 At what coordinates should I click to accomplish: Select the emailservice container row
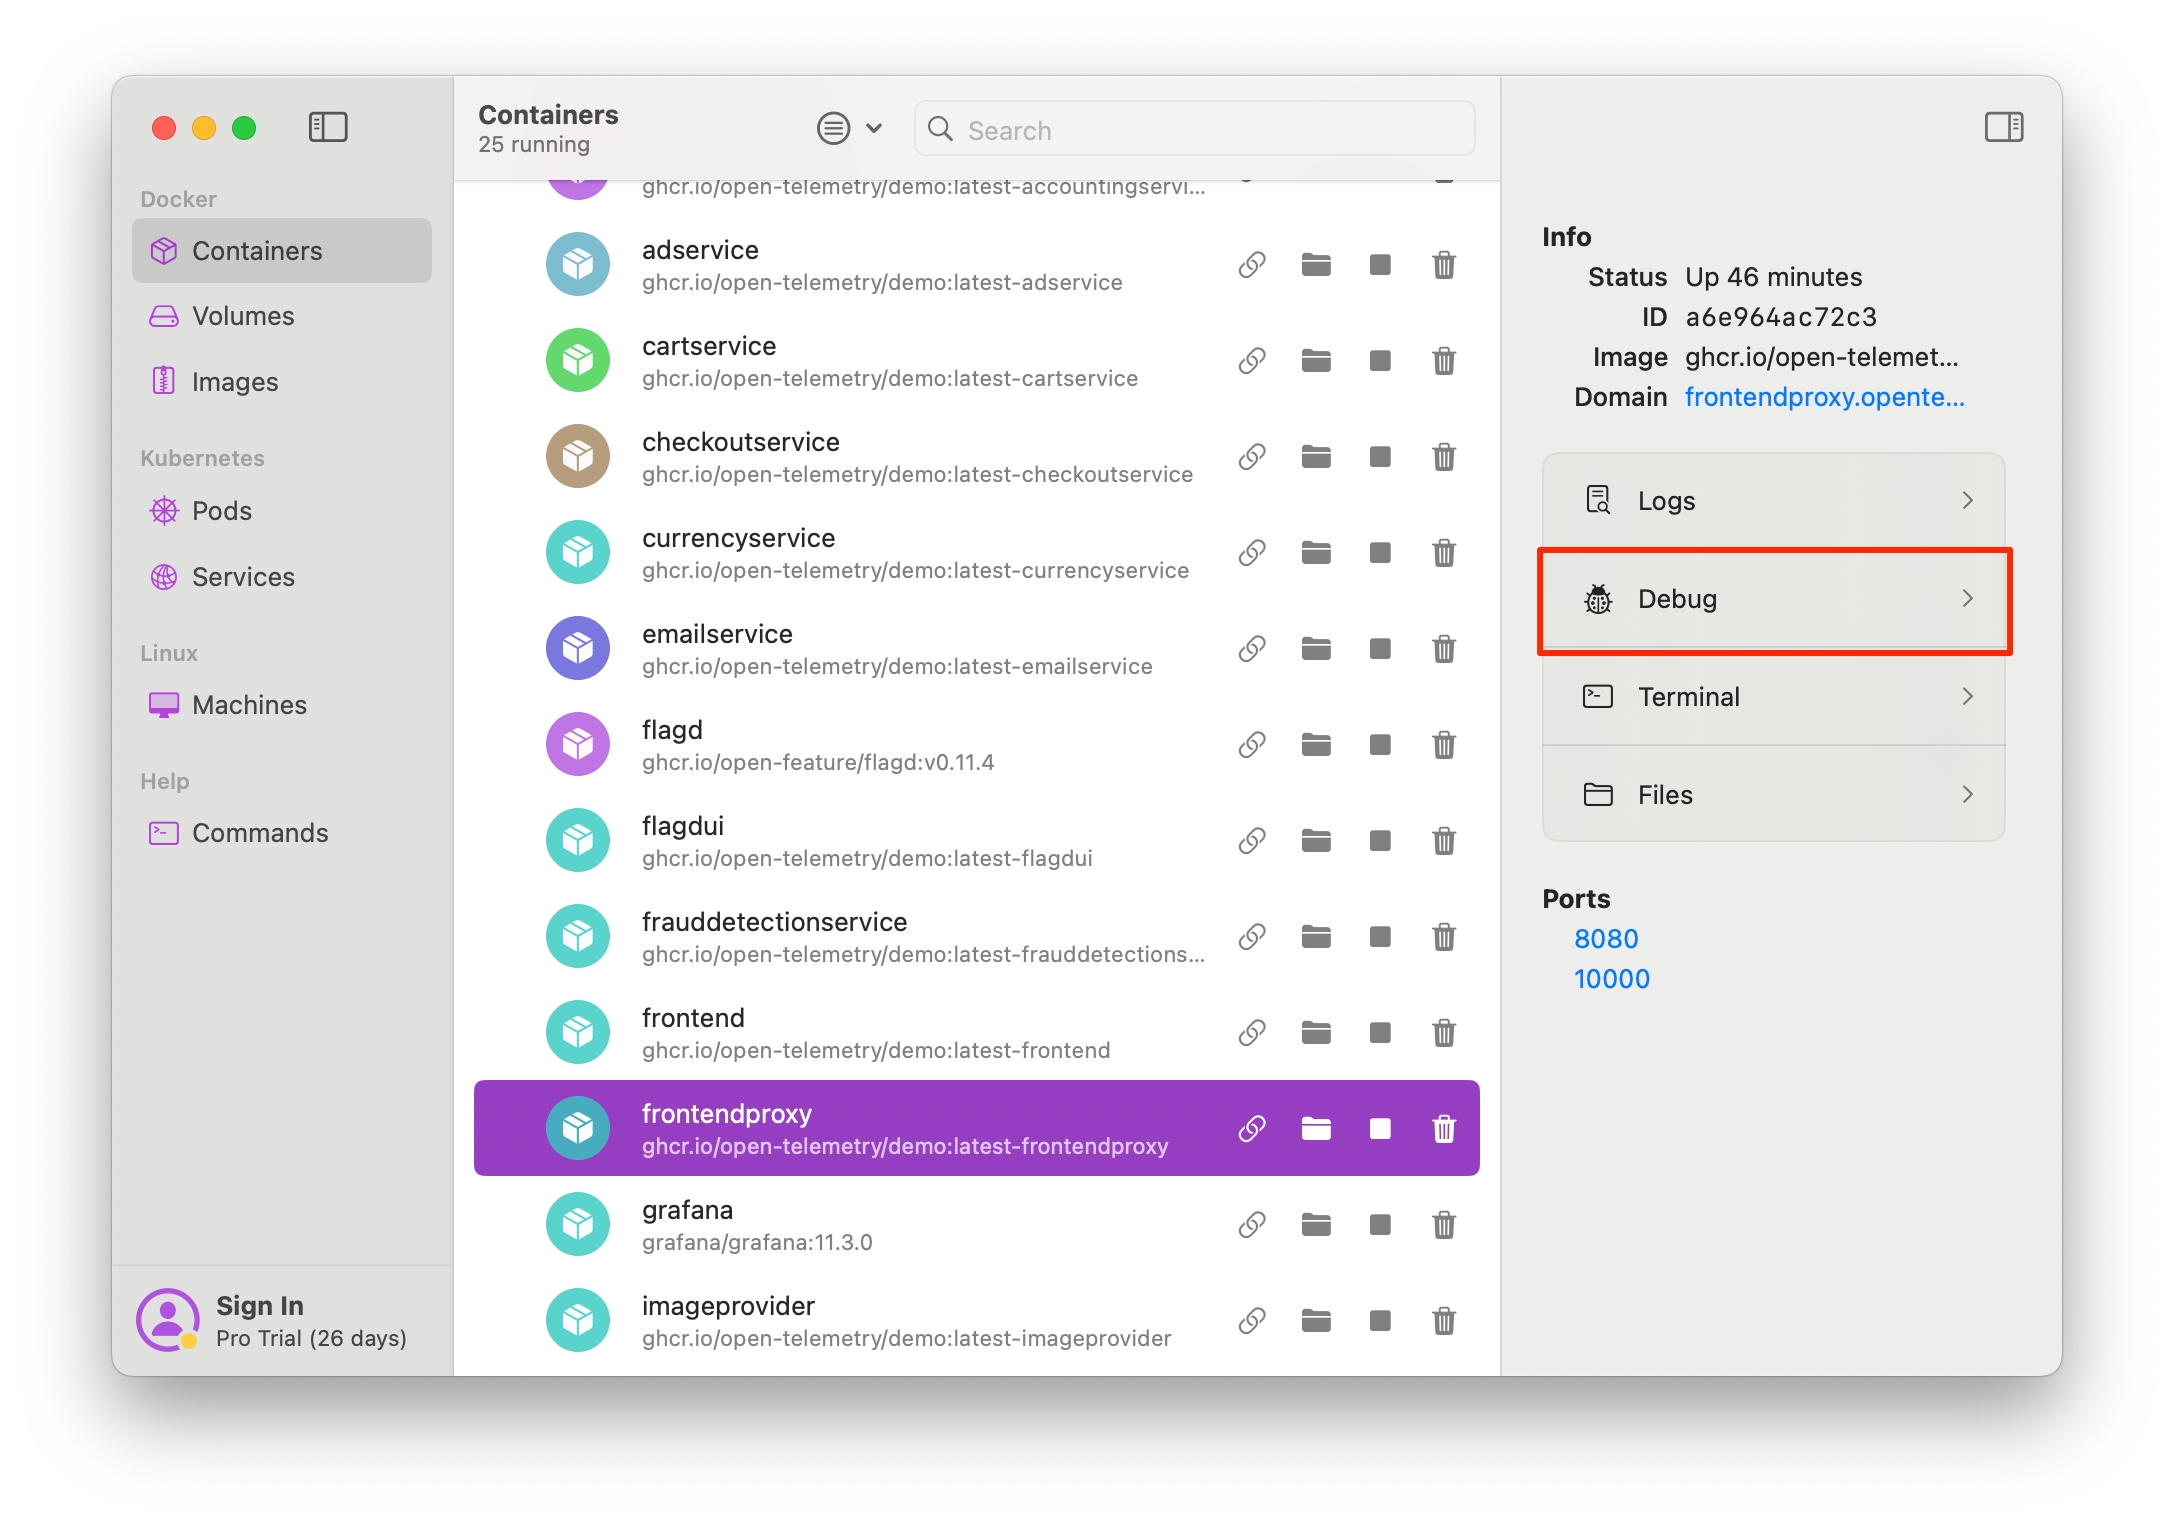coord(977,649)
